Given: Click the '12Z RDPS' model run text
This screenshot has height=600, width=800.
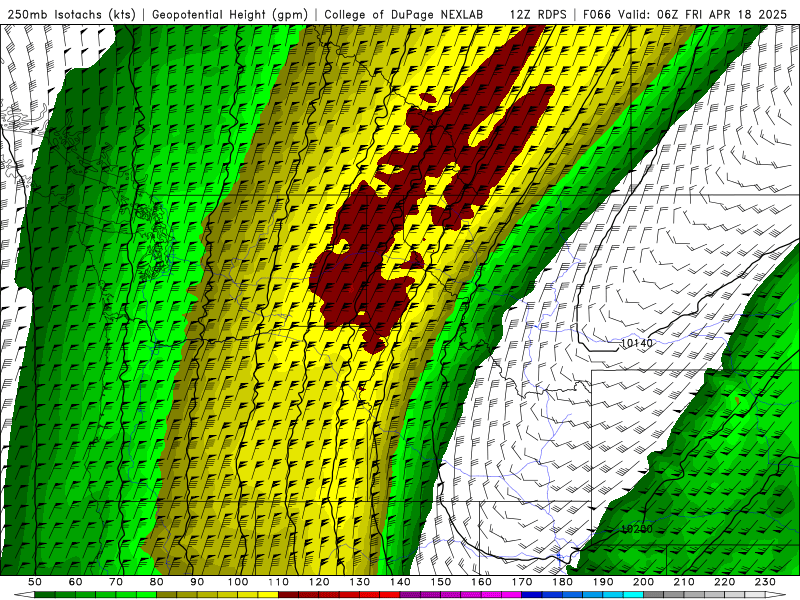Looking at the screenshot, I should 538,14.
